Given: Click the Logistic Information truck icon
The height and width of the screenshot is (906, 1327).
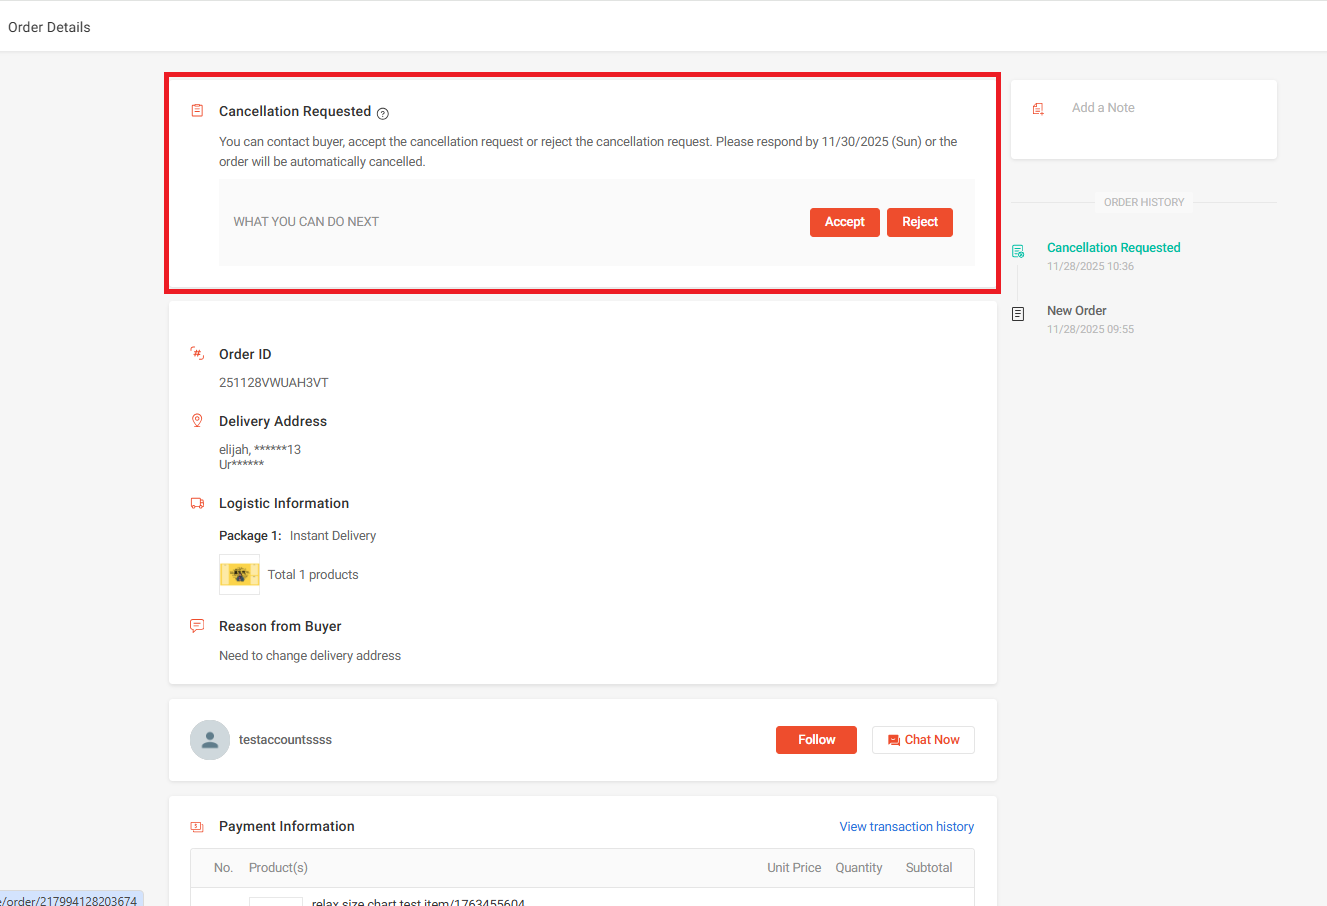Looking at the screenshot, I should click(x=197, y=503).
